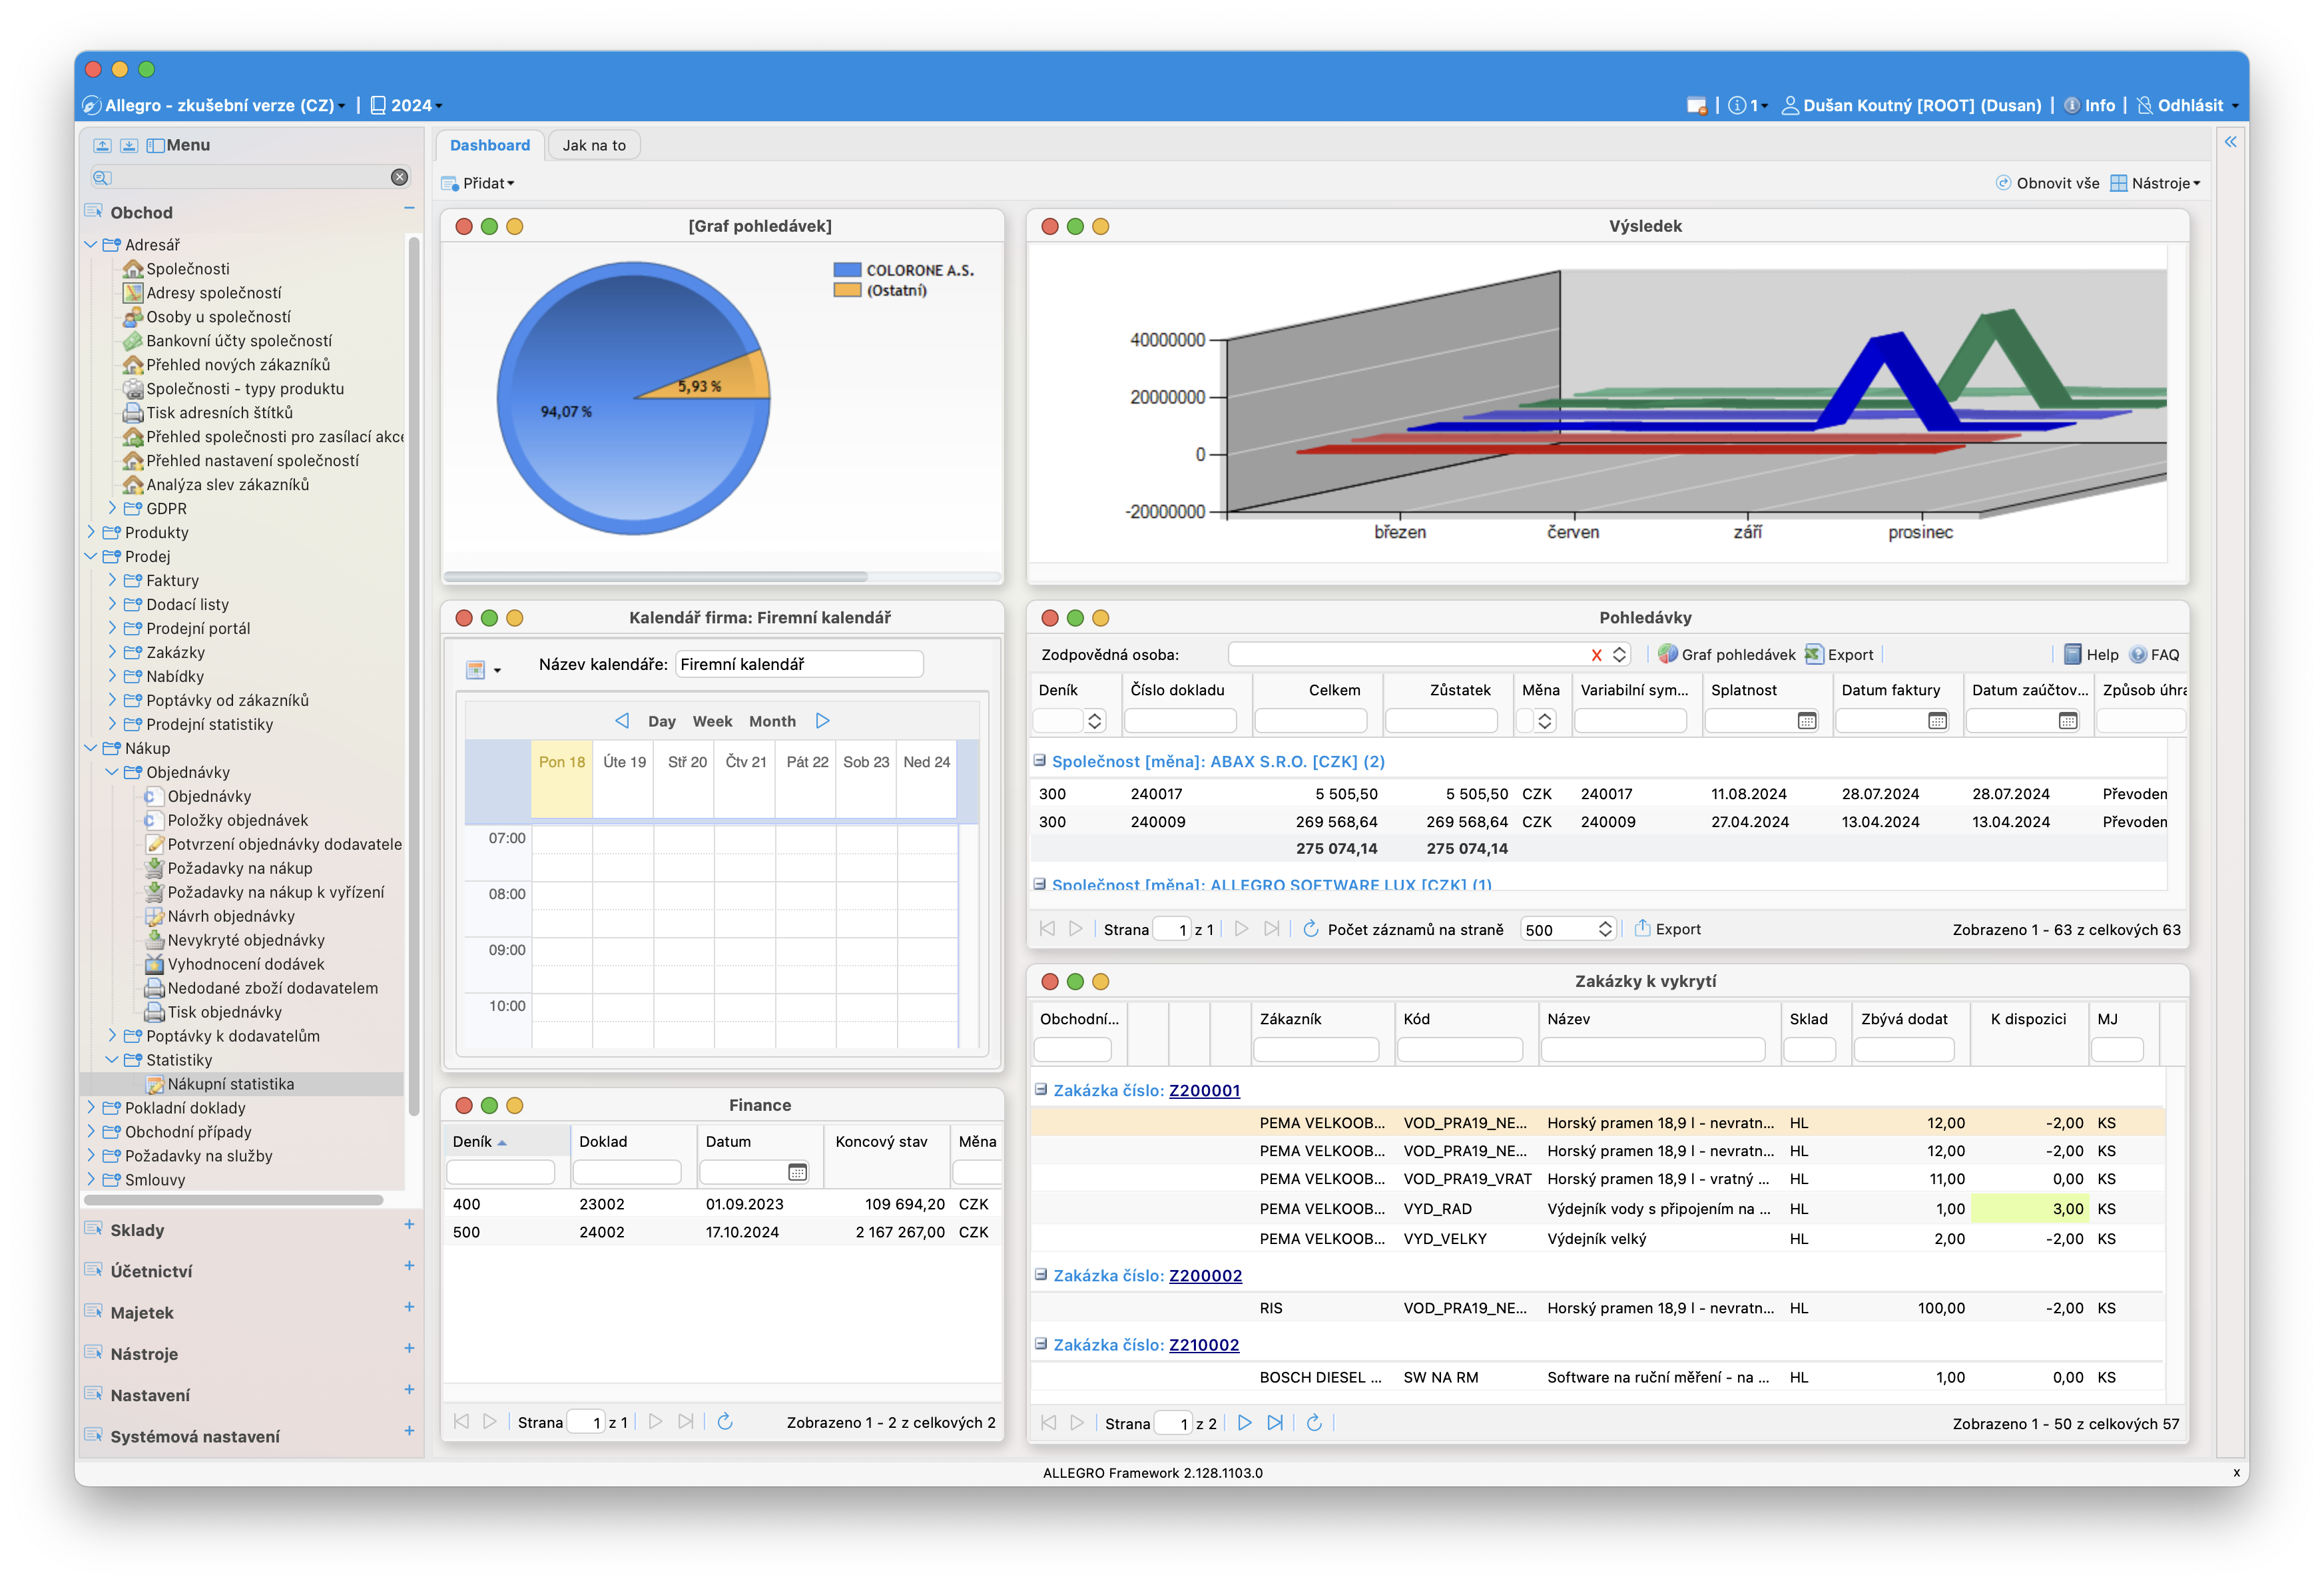The width and height of the screenshot is (2324, 1585).
Task: Clear the menu search field
Action: click(x=399, y=177)
